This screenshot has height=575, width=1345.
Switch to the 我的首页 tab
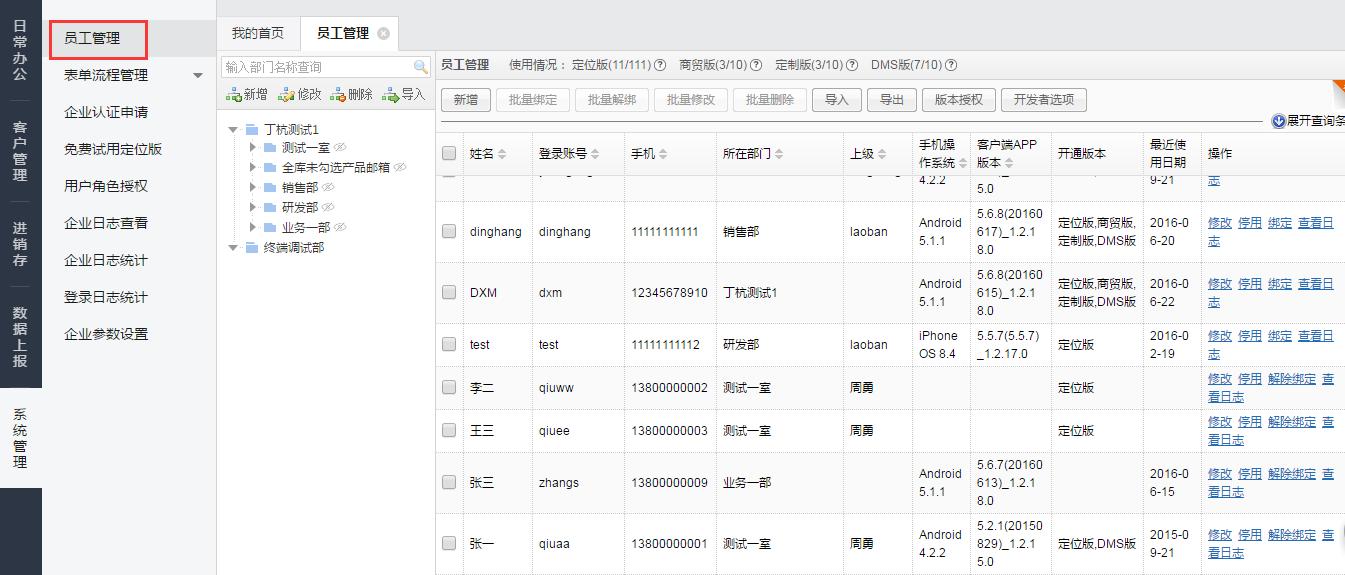point(258,33)
